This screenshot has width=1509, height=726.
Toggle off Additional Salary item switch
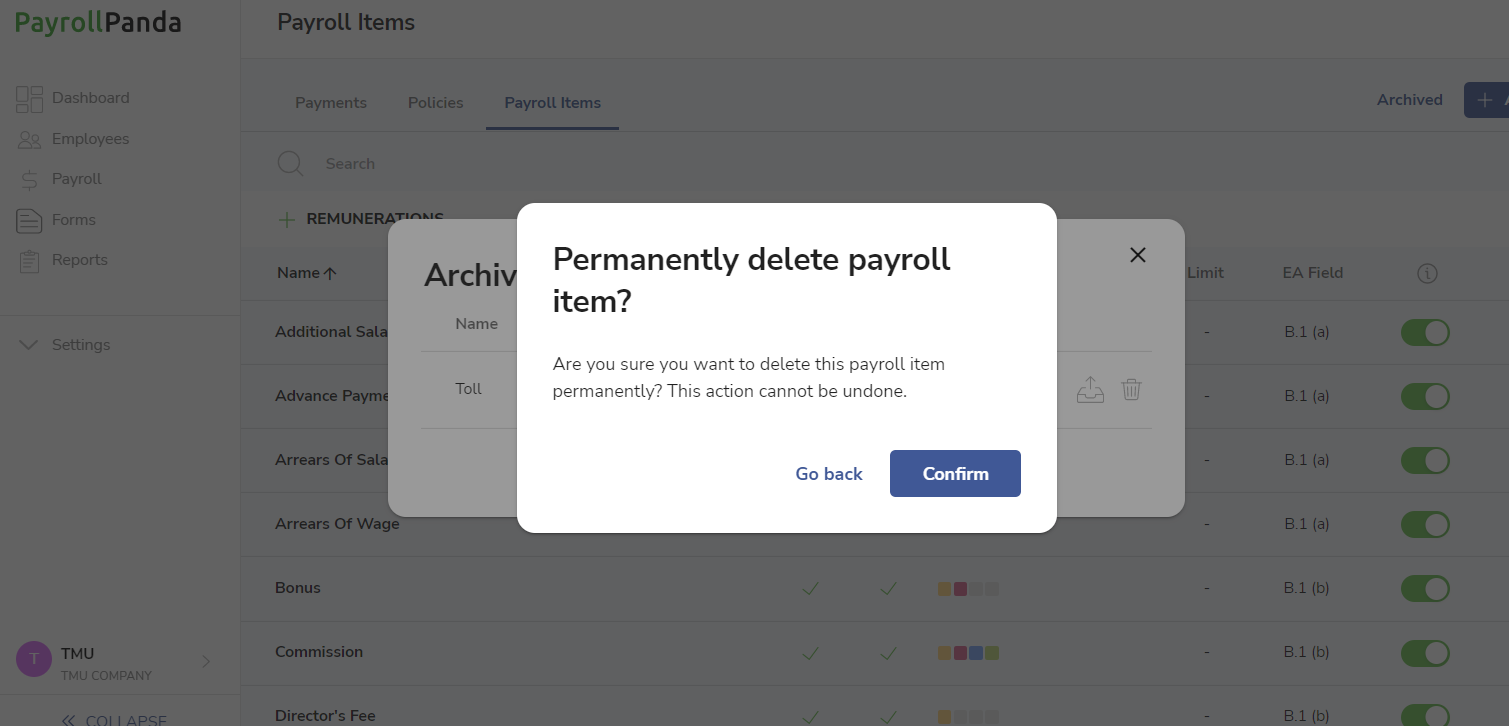click(1425, 332)
